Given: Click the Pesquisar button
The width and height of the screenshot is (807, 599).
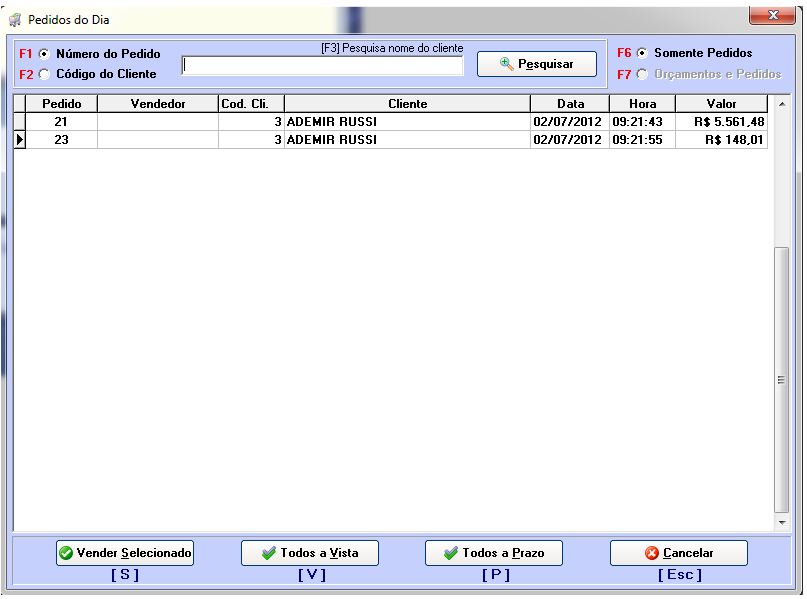Looking at the screenshot, I should click(x=537, y=64).
